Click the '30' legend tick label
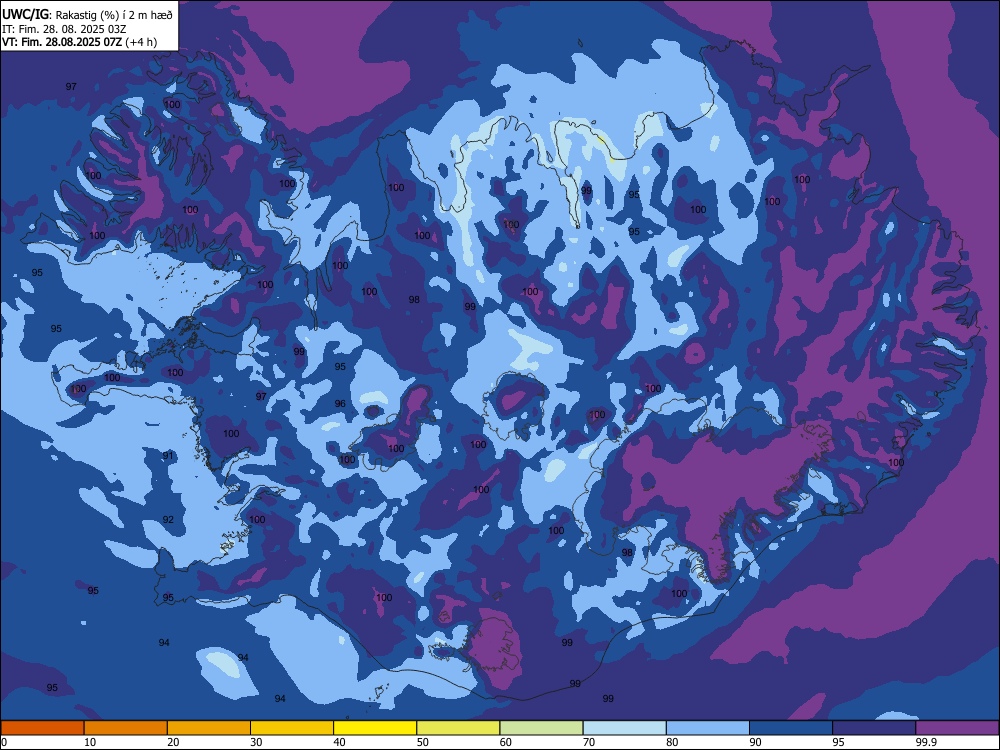The width and height of the screenshot is (1000, 750). pyautogui.click(x=256, y=742)
